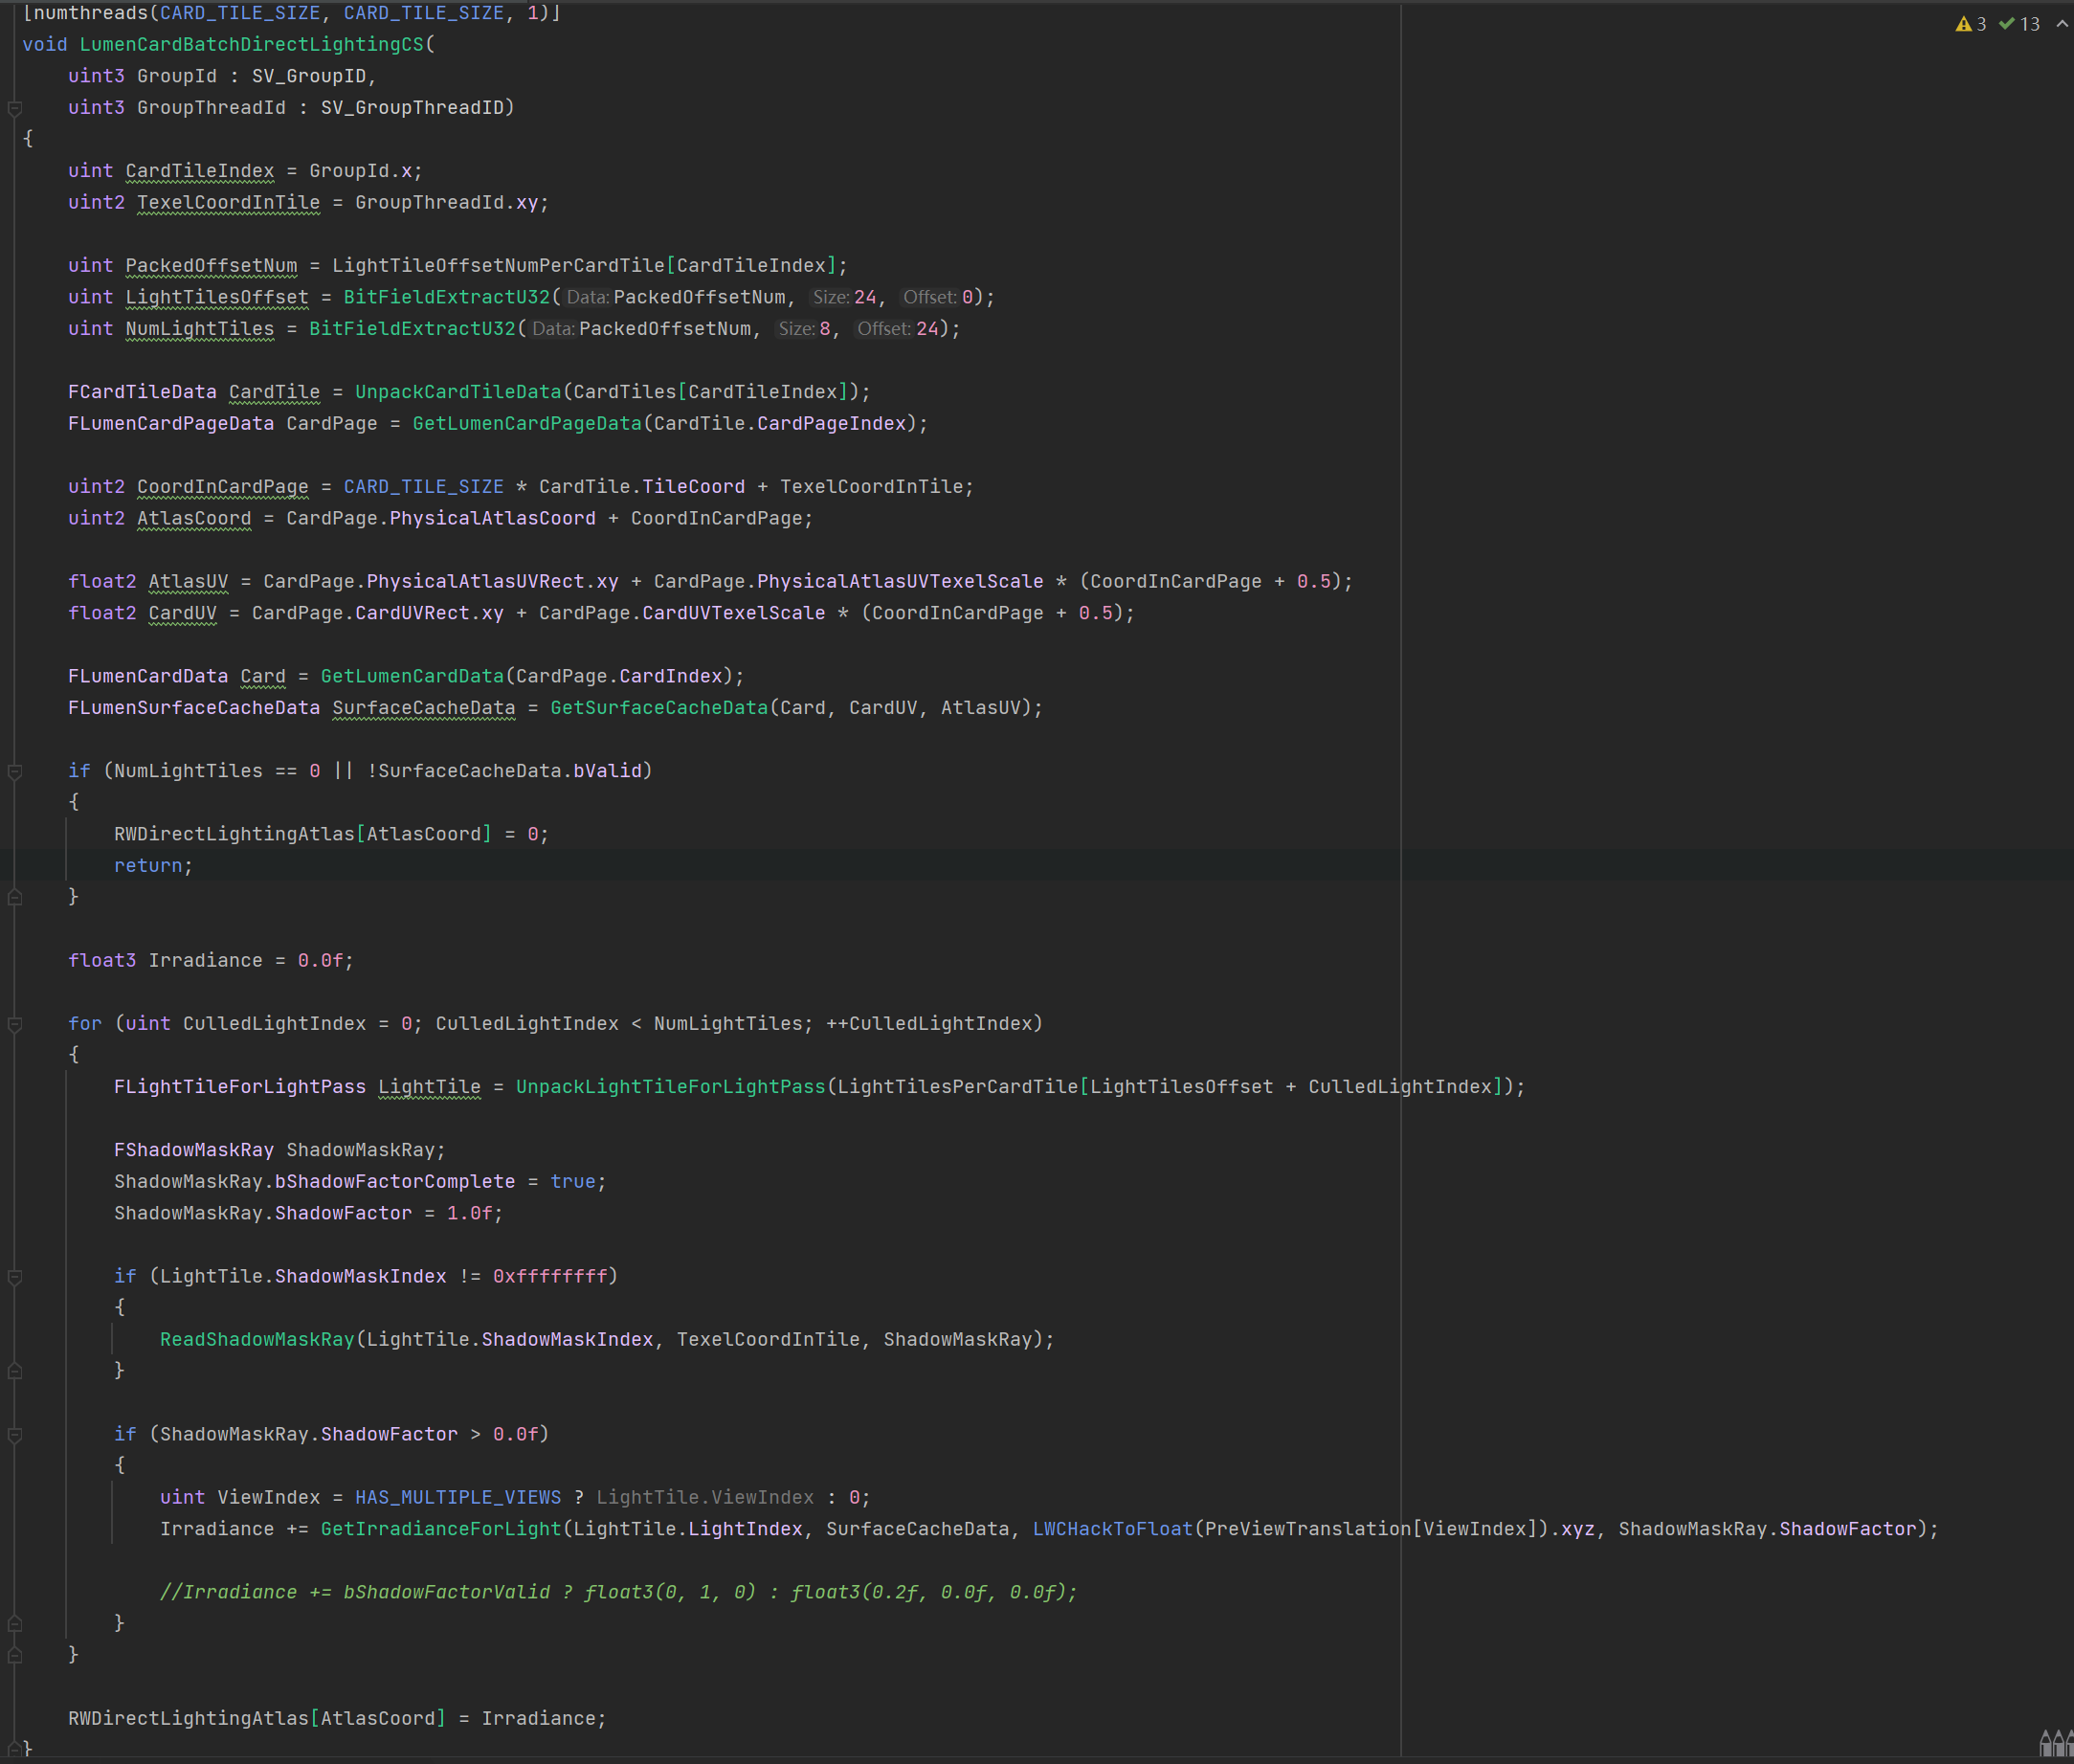Click the up-chevron previous highlighted error arrow

[2061, 24]
